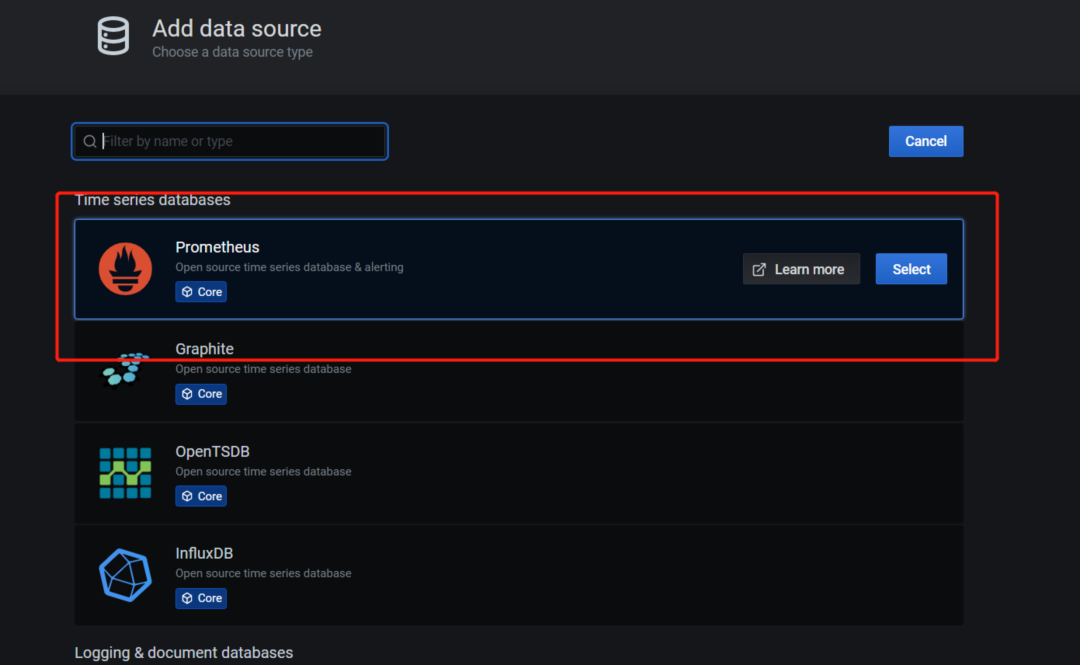
Task: Click the OpenTSDB title text
Action: click(212, 451)
